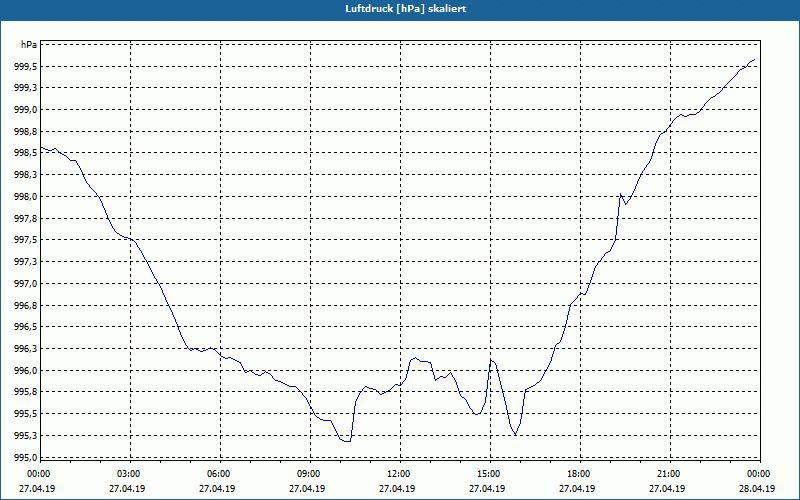Click the 996,3 y-axis value
Viewport: 800px width, 500px height.
click(25, 349)
